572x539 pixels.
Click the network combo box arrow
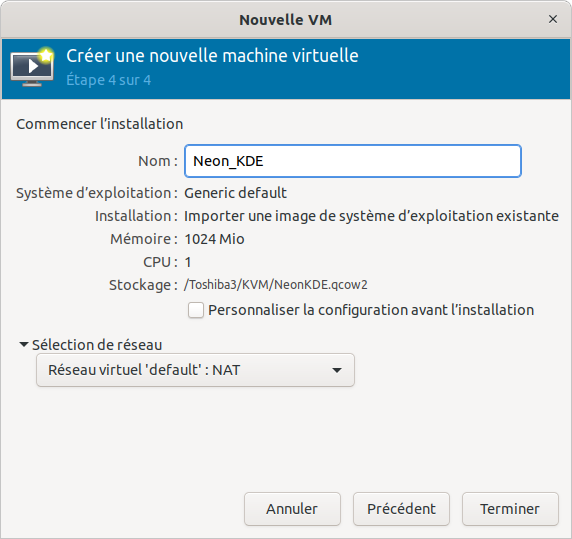click(337, 371)
